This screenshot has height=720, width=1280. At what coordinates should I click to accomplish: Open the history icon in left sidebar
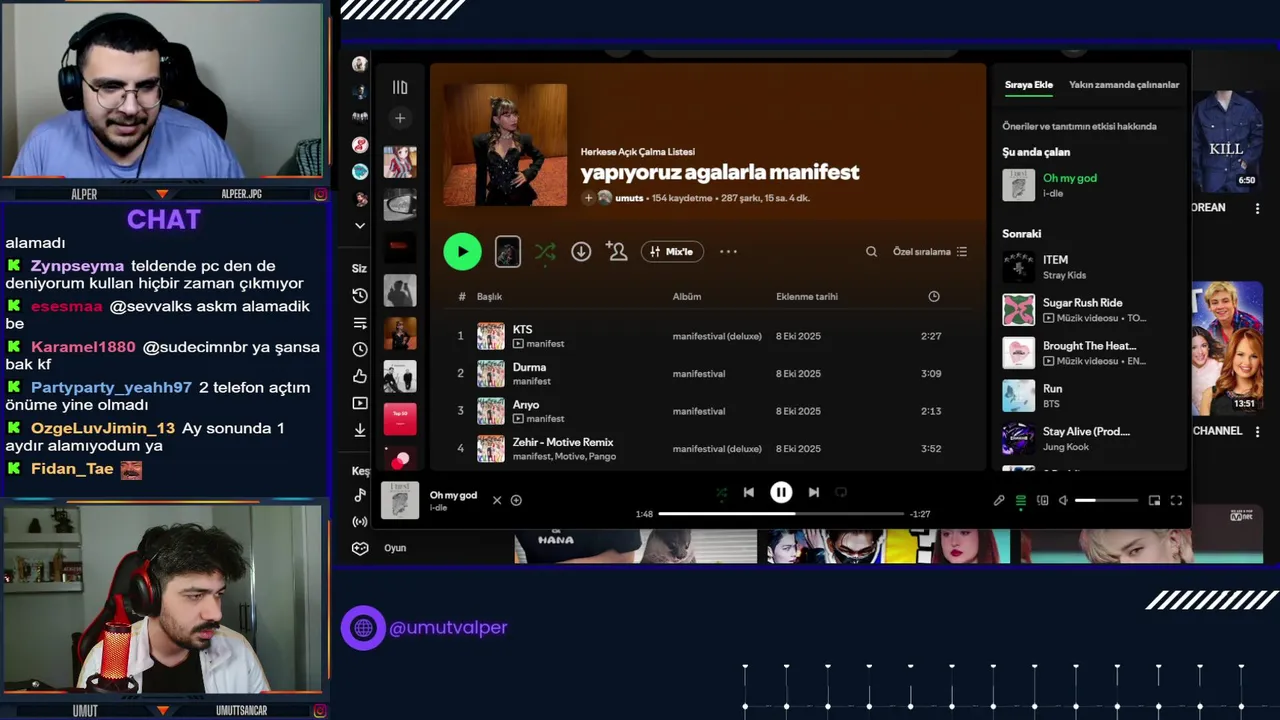(360, 296)
